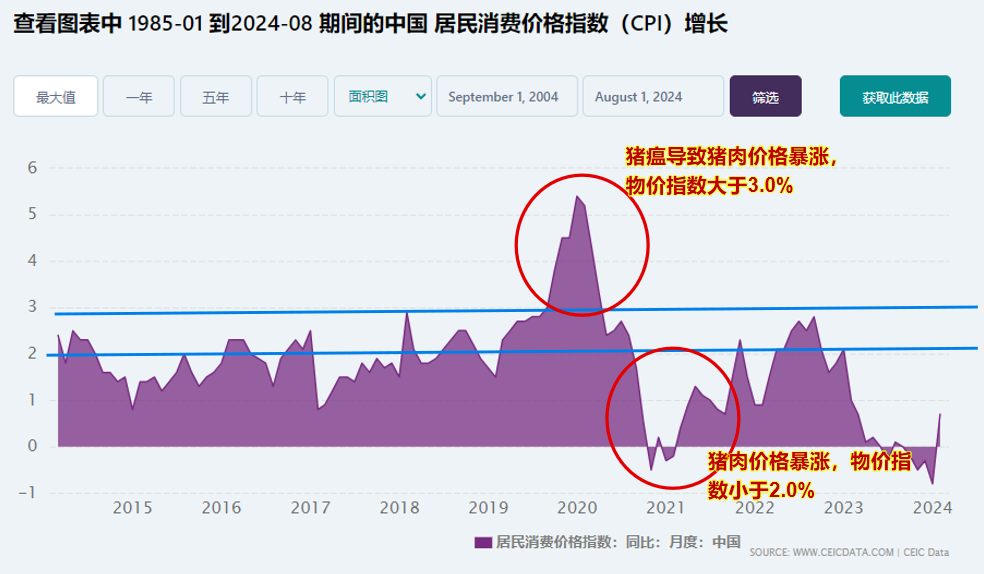Click the 2020 label on the x-axis
This screenshot has width=984, height=574.
coord(577,507)
